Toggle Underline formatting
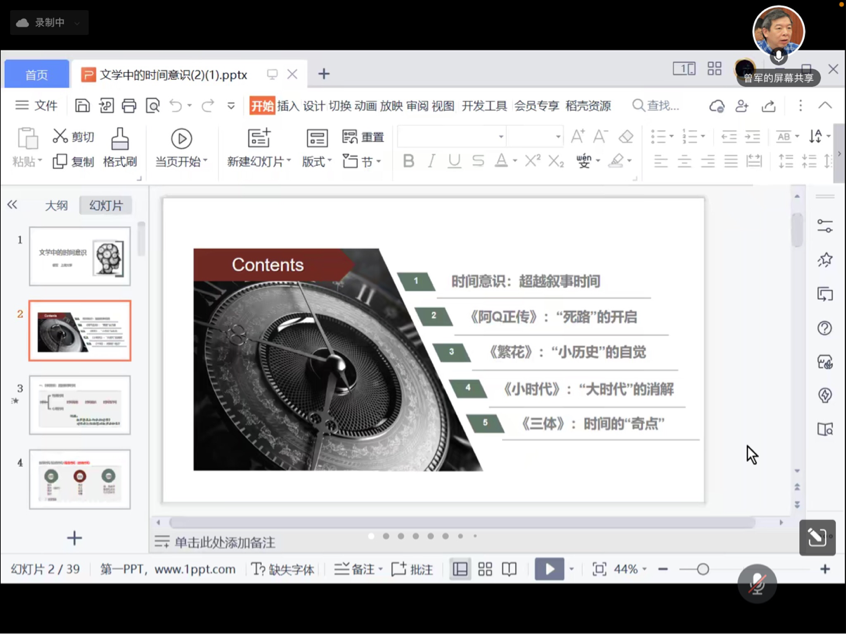The height and width of the screenshot is (634, 846). pos(454,161)
